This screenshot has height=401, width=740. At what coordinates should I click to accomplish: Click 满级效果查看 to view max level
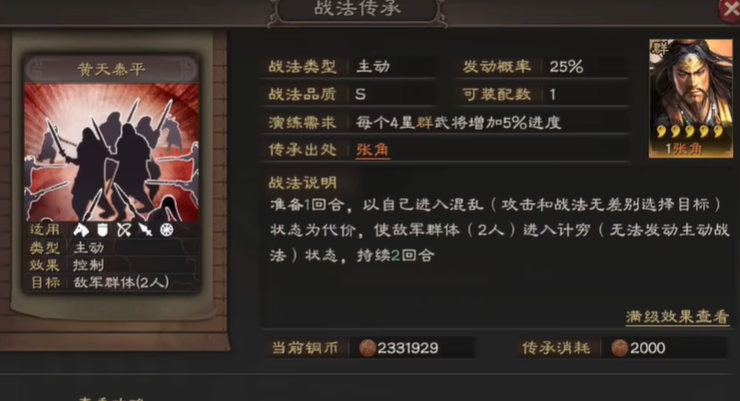click(677, 317)
